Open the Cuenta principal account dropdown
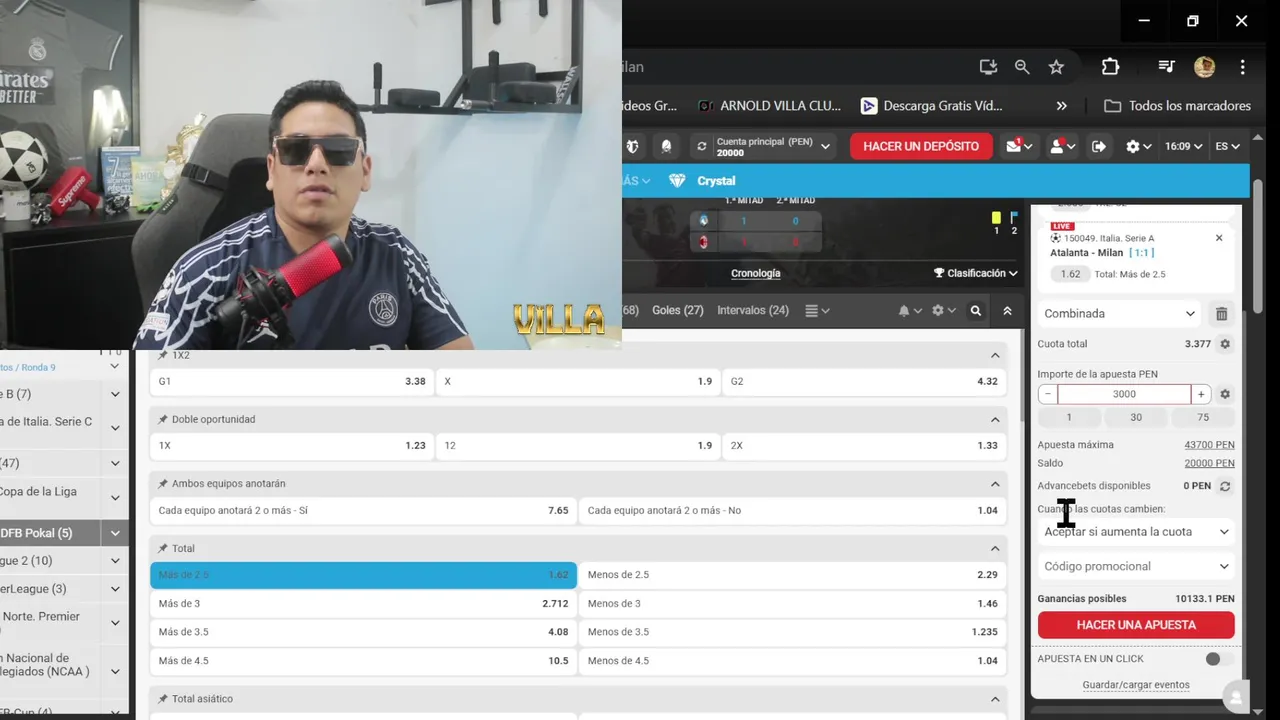Viewport: 1280px width, 720px height. pos(774,147)
